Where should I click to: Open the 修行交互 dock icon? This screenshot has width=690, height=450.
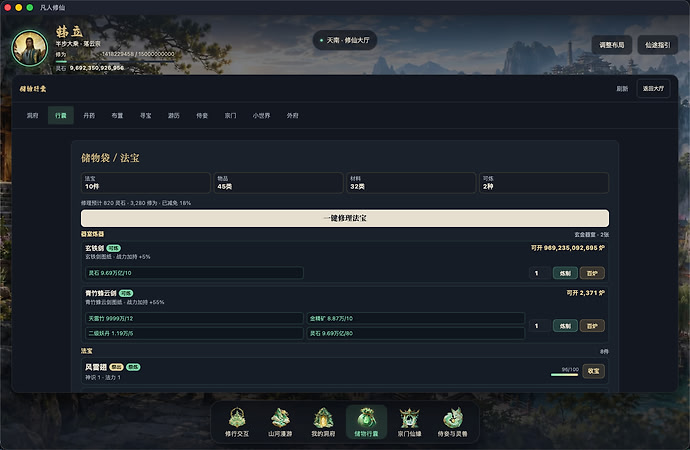click(237, 422)
